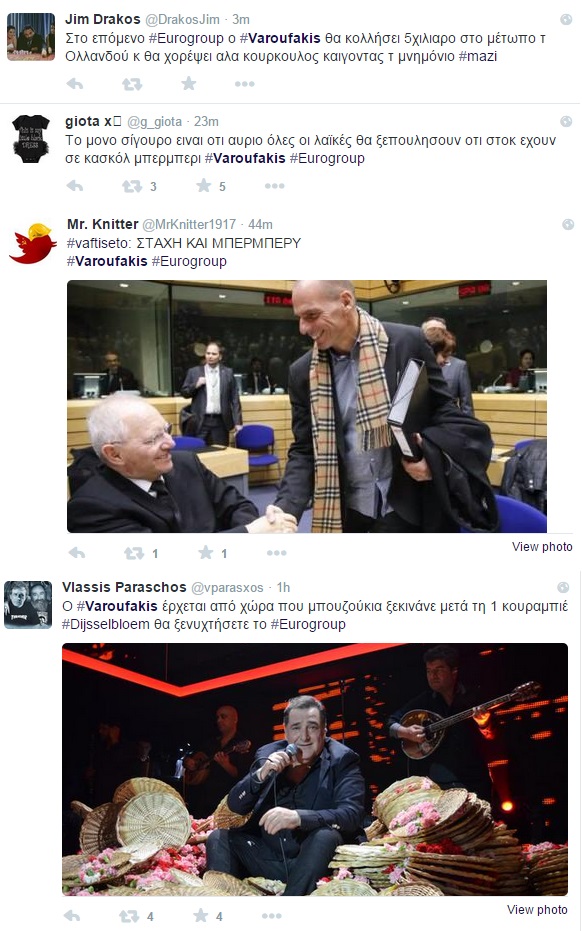Click View photo under the singer image
This screenshot has height=931, width=582.
537,910
